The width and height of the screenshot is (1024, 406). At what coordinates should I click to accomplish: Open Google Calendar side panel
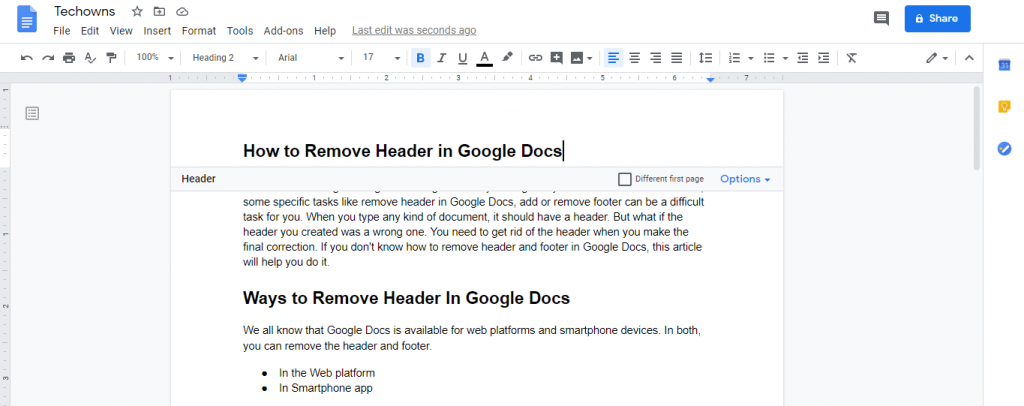[x=1004, y=65]
